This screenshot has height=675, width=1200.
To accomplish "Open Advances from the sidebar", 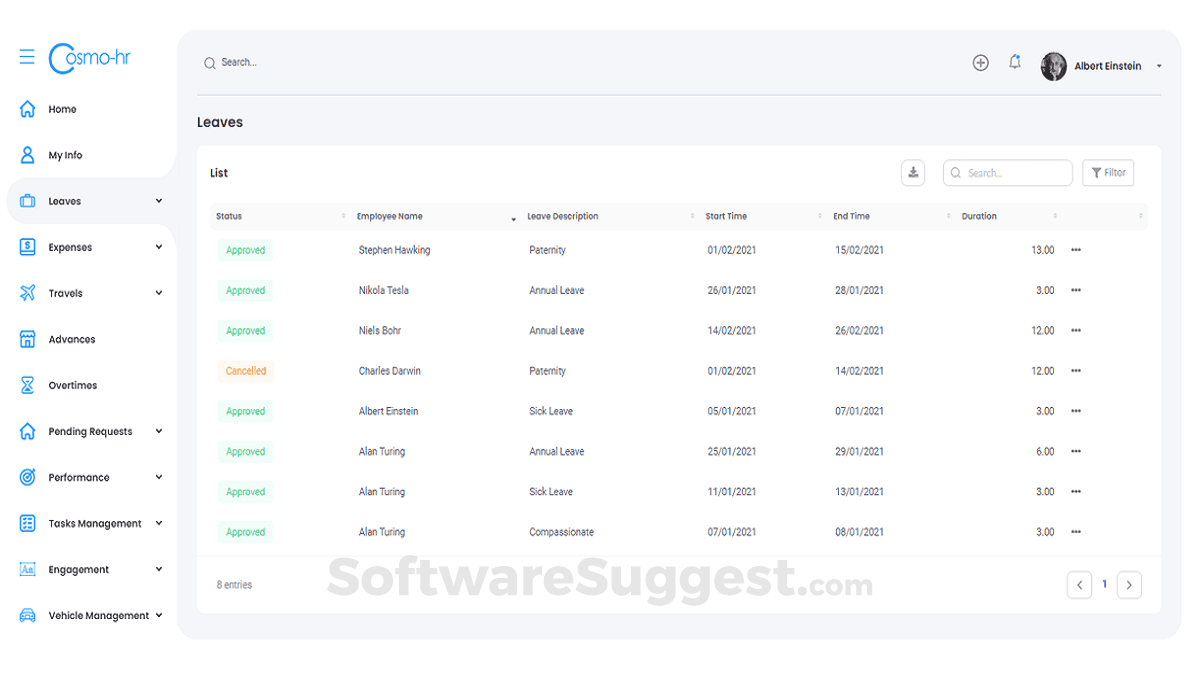I will [x=72, y=339].
